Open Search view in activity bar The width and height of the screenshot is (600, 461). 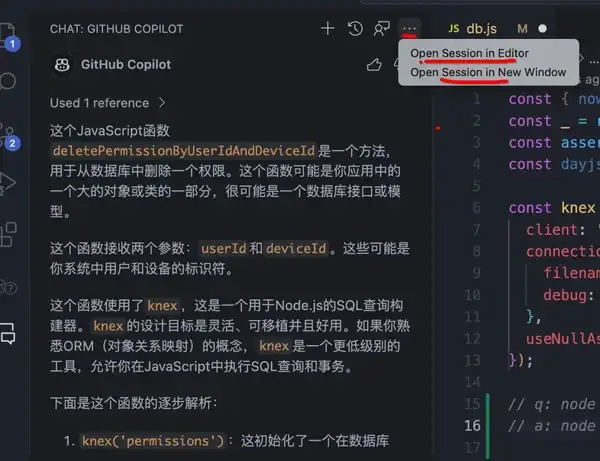pyautogui.click(x=8, y=81)
